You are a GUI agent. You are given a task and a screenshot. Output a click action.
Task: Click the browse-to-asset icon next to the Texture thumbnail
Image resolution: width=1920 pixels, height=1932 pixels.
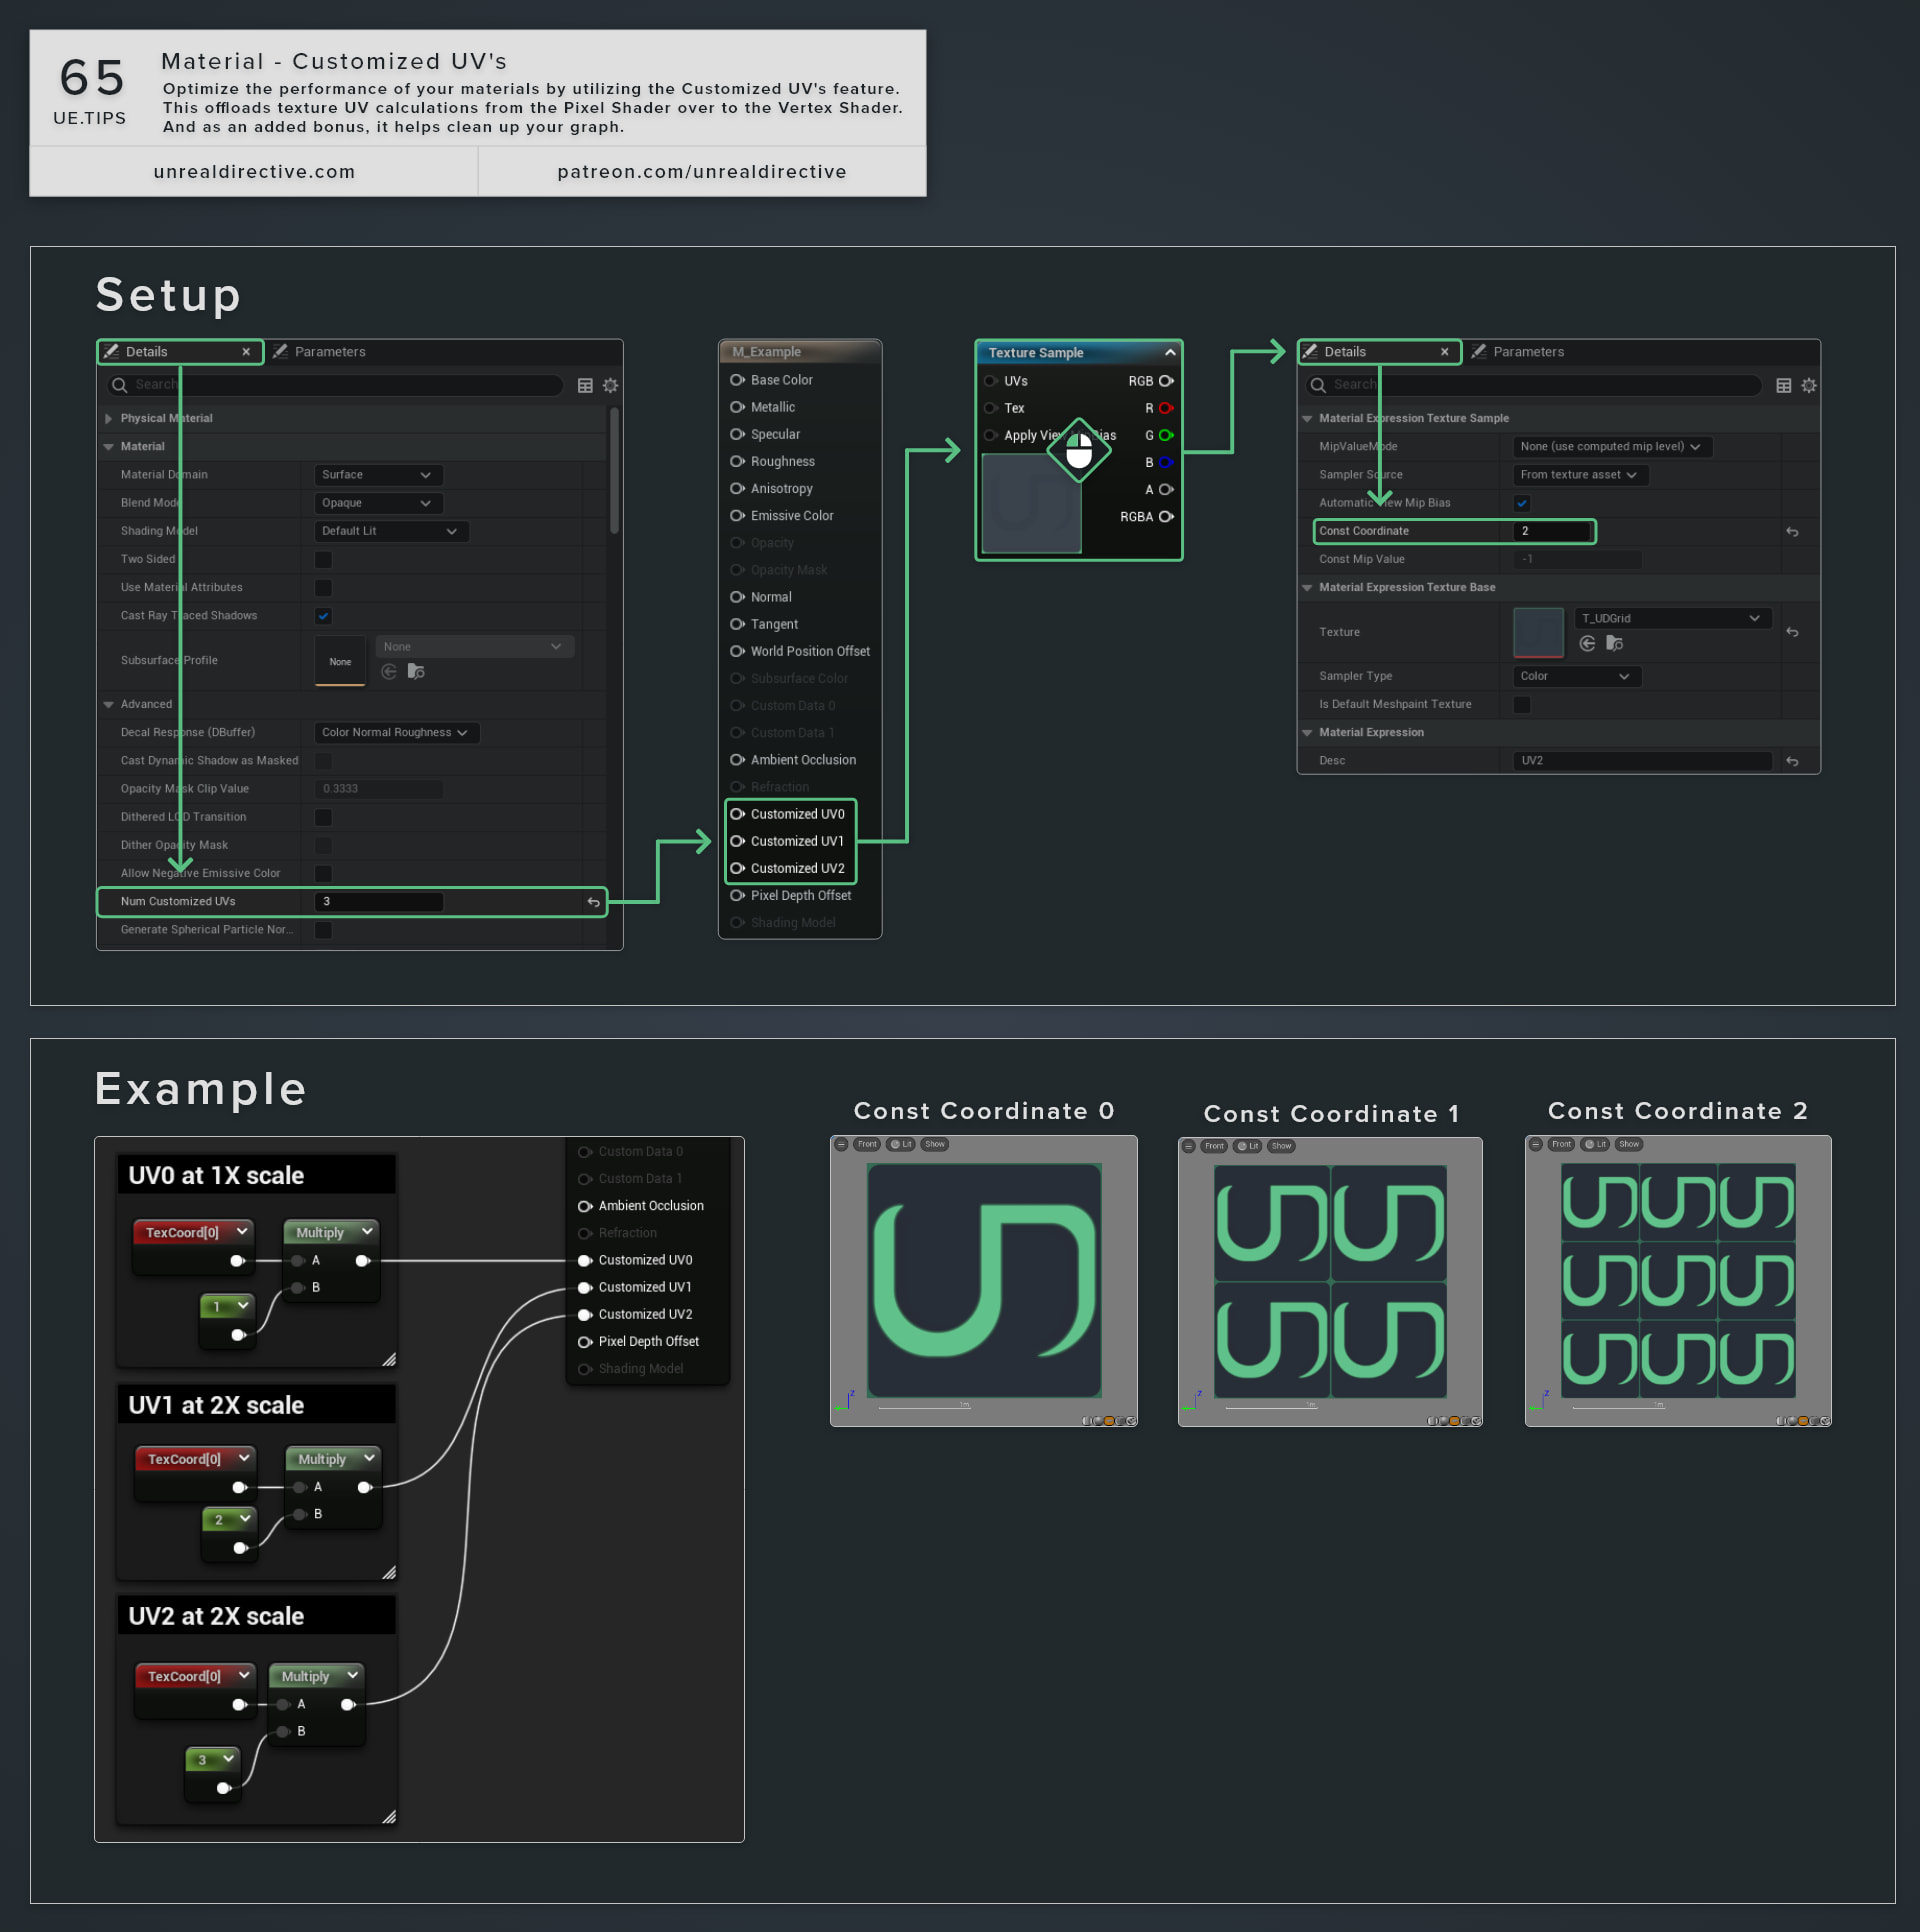pyautogui.click(x=1614, y=644)
